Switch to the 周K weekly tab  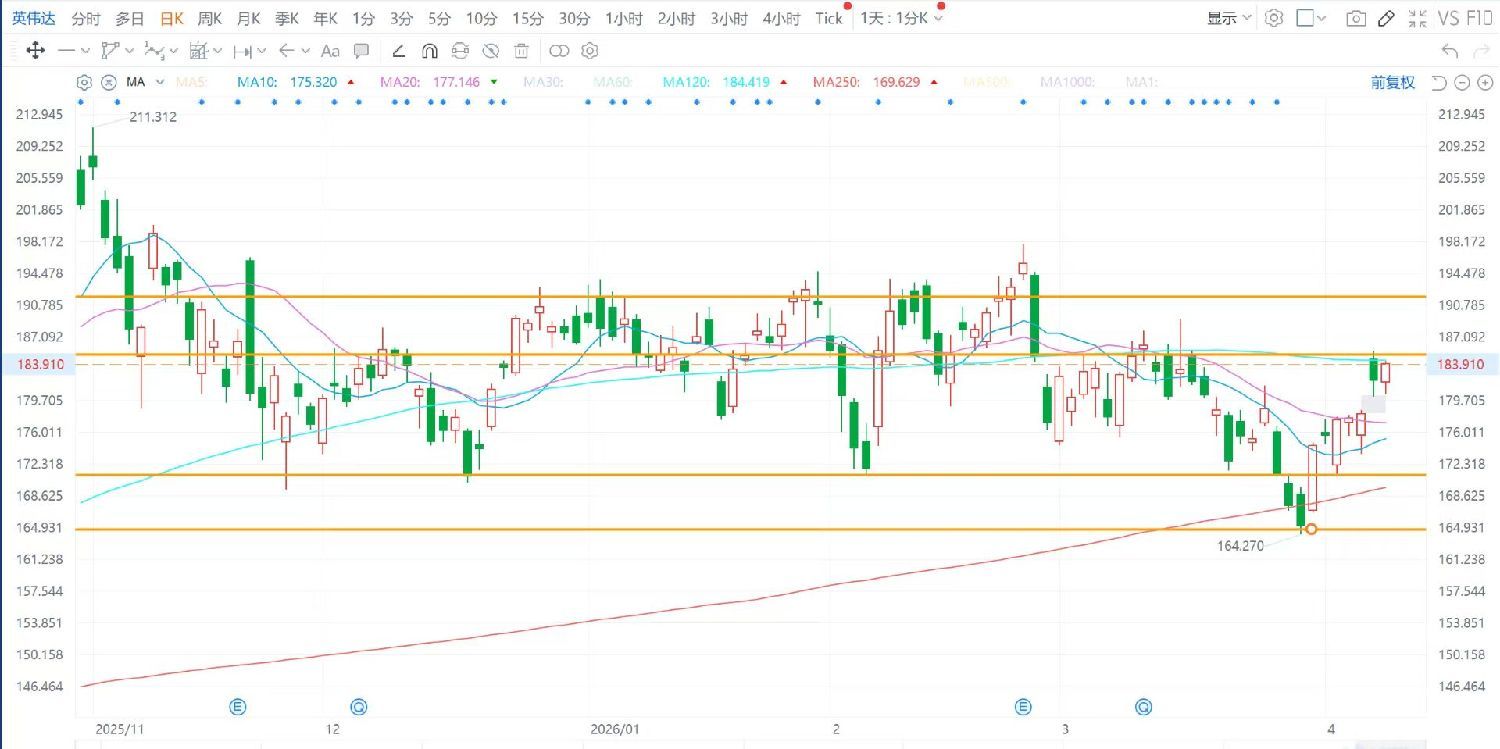(x=209, y=18)
